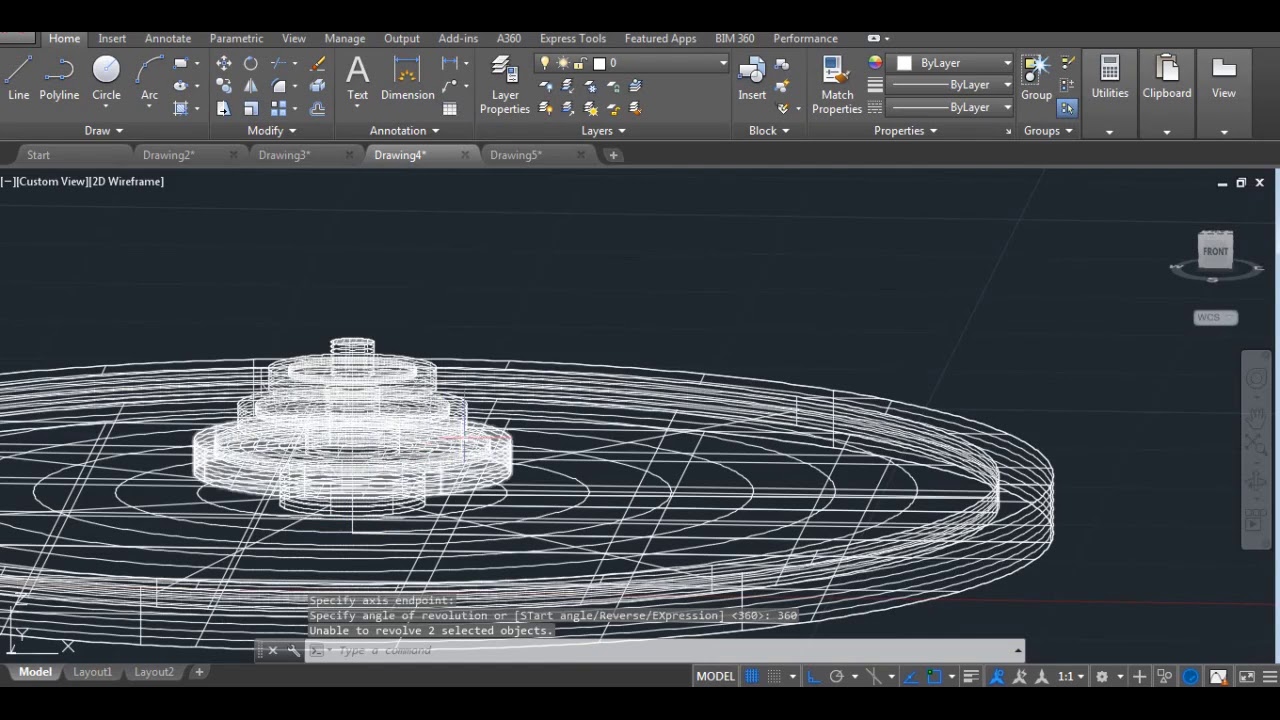Open the Insert ribbon tab
Screen dimensions: 1280x720
tap(112, 38)
